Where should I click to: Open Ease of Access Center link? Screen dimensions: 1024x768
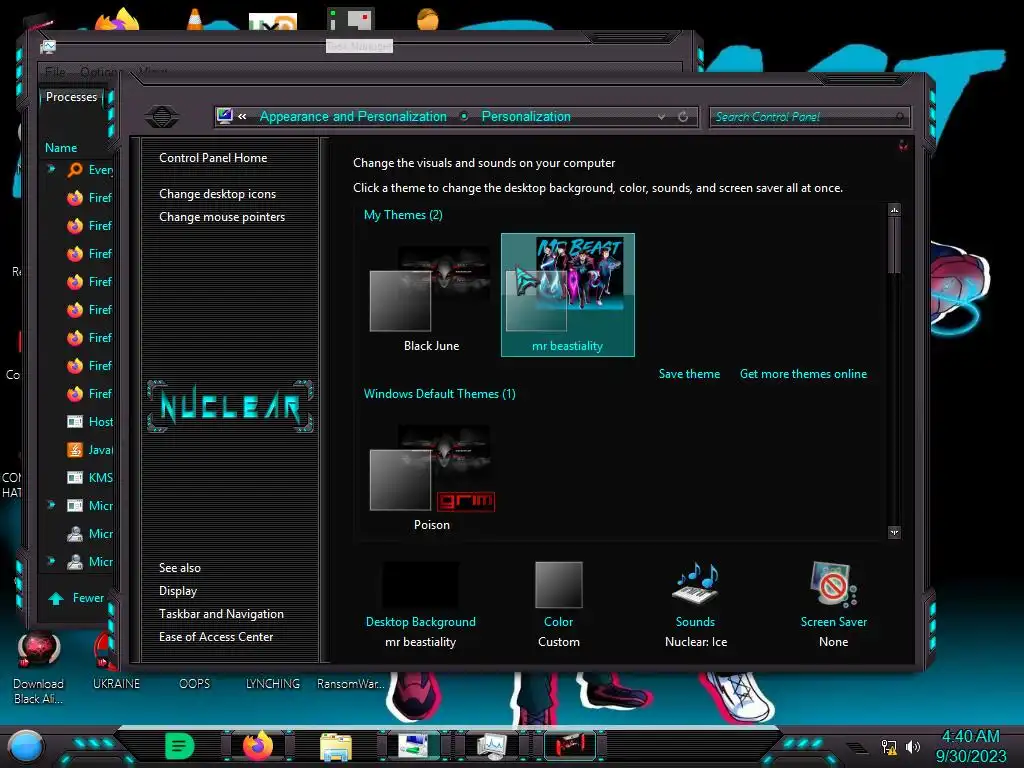click(x=216, y=637)
